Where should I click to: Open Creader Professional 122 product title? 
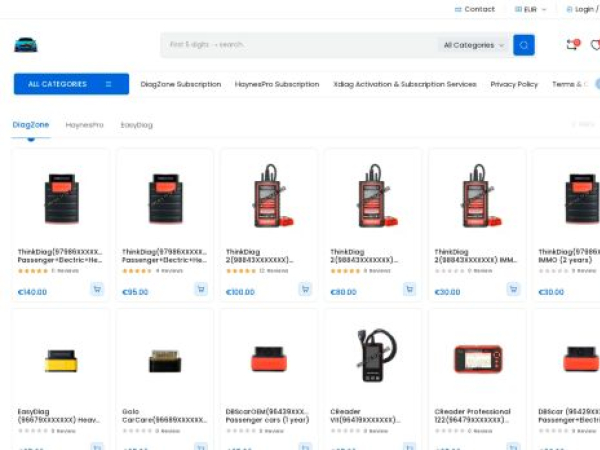[x=473, y=416]
